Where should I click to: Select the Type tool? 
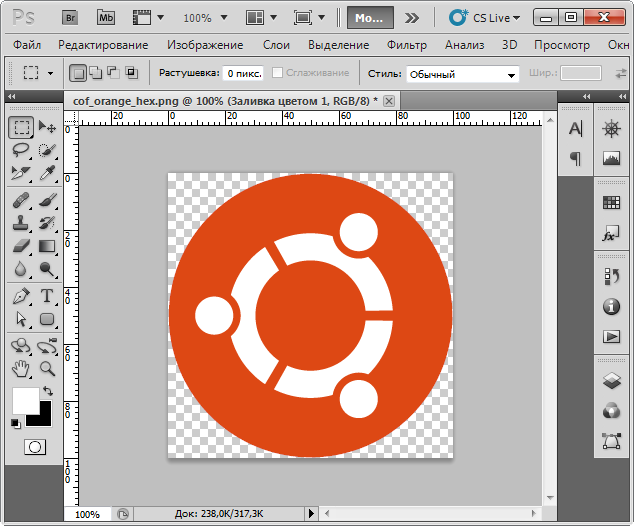pyautogui.click(x=47, y=296)
